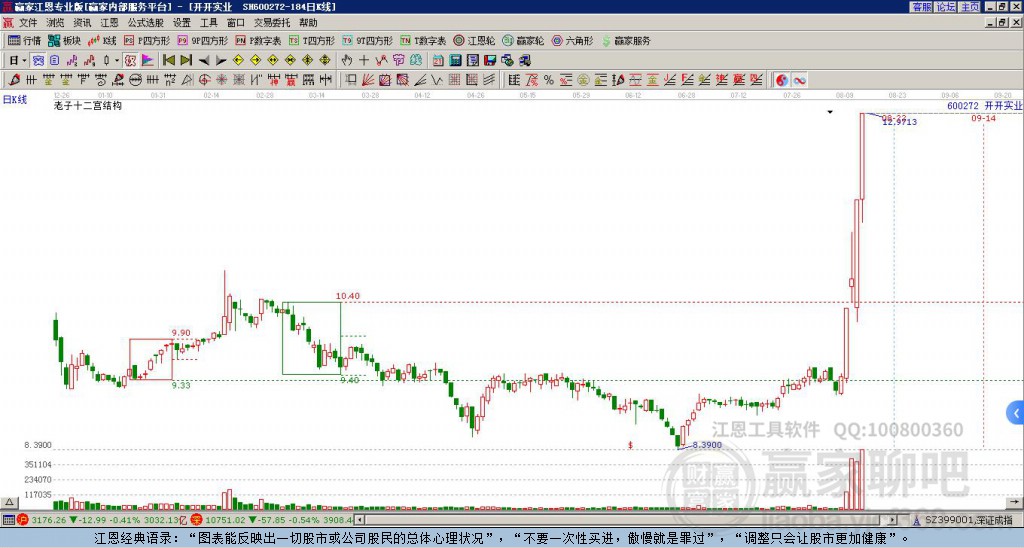Click the 12.9713 price marker
1024x548 pixels.
click(900, 122)
